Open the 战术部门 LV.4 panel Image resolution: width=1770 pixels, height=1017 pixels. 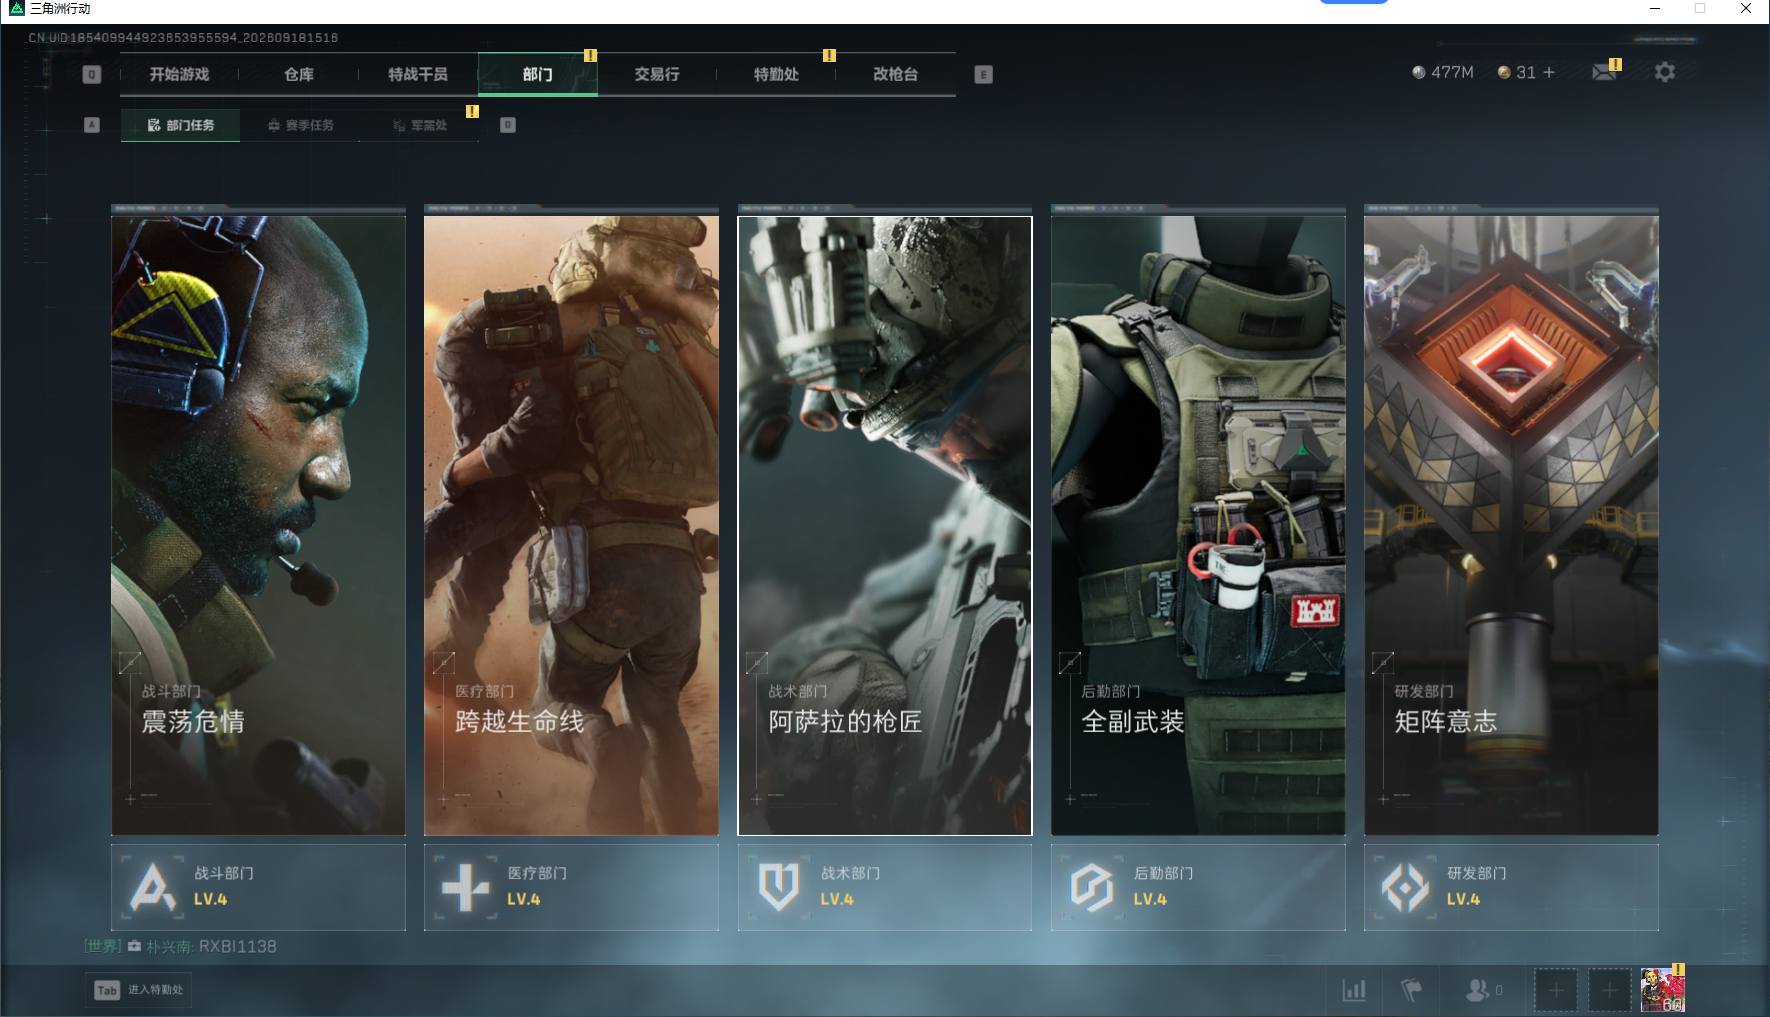[x=884, y=887]
